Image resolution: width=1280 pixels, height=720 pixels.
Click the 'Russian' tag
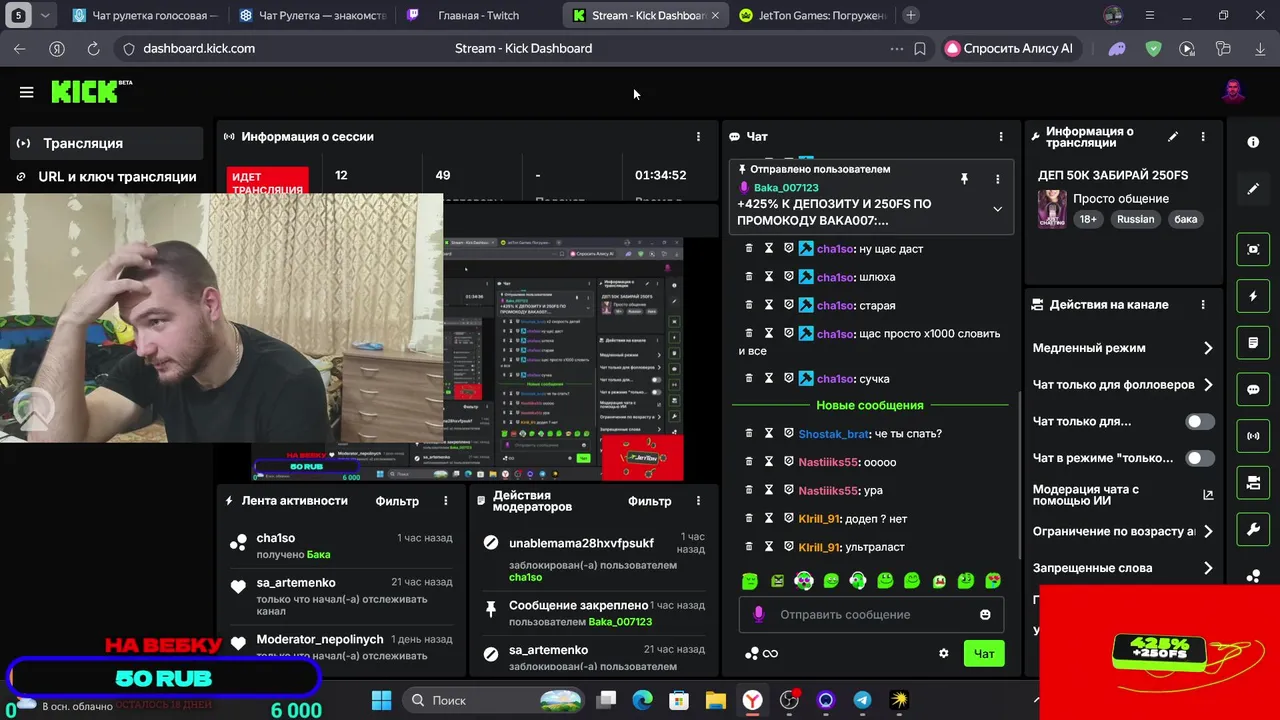[x=1135, y=219]
